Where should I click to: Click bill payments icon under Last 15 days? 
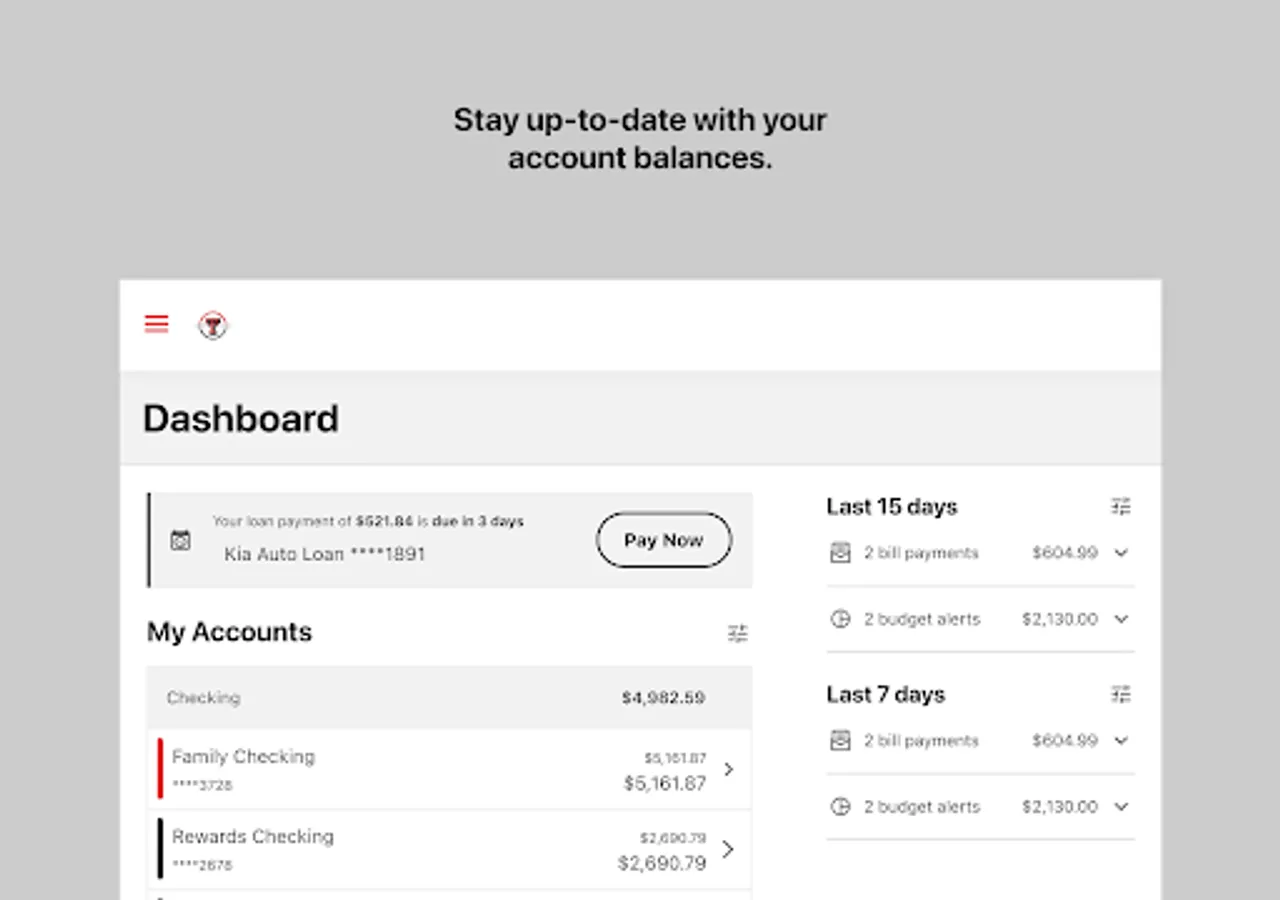point(840,553)
